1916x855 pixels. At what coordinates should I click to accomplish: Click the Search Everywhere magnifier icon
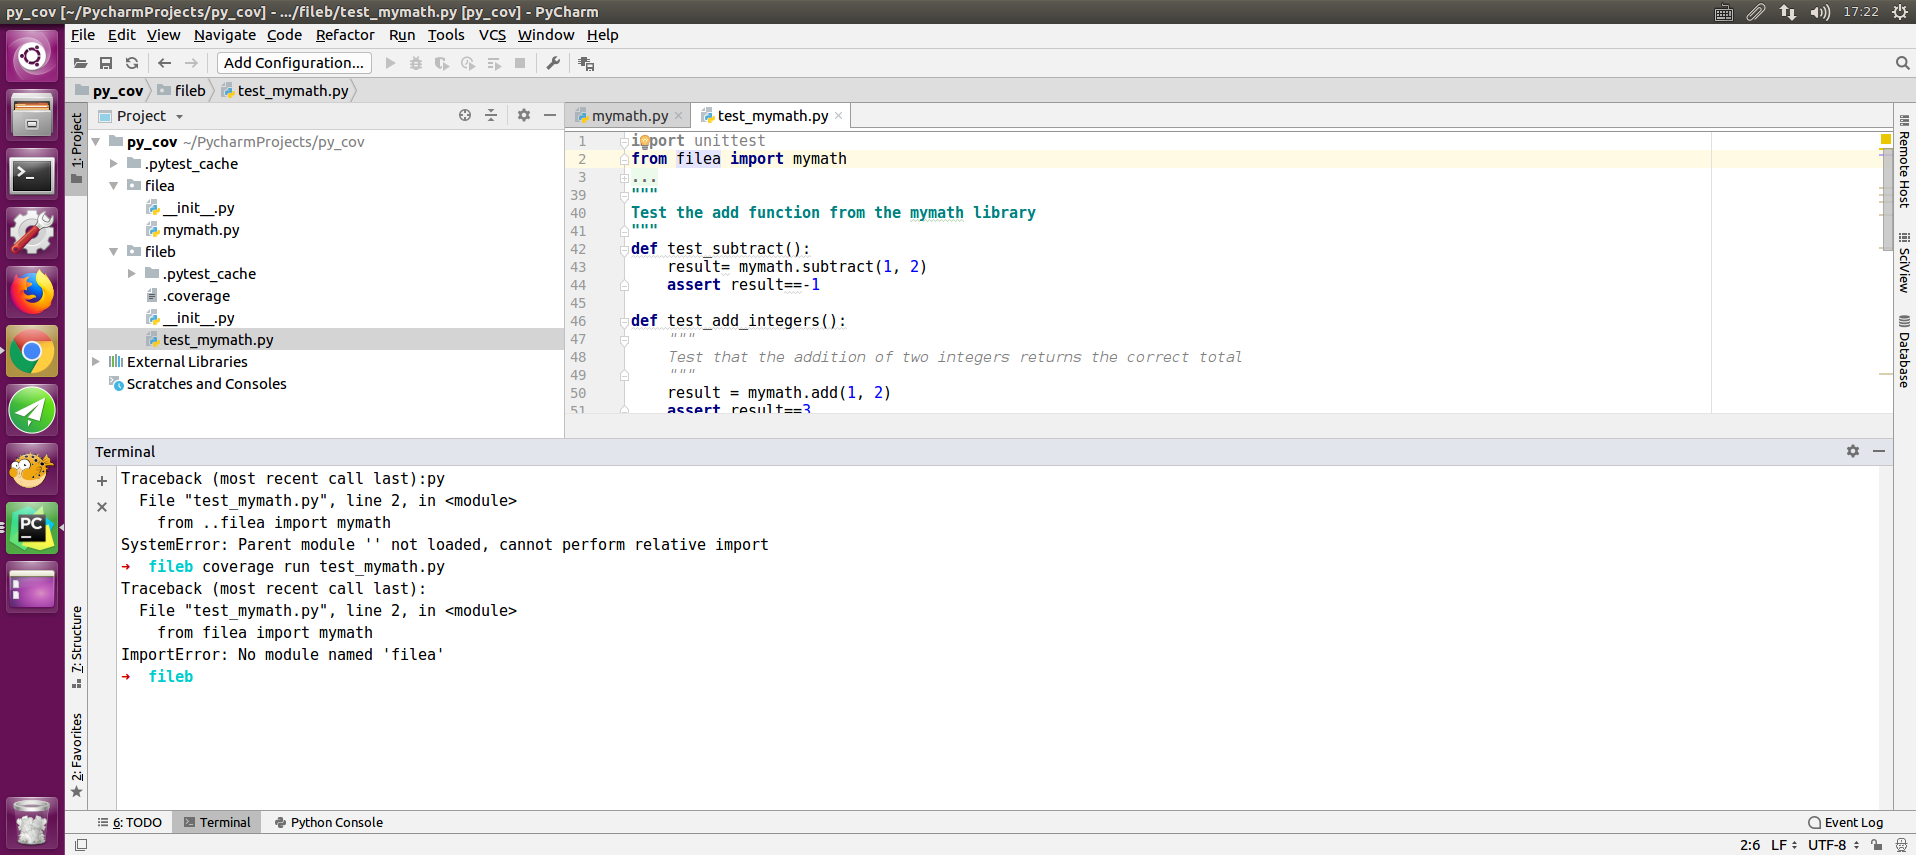pos(1902,63)
